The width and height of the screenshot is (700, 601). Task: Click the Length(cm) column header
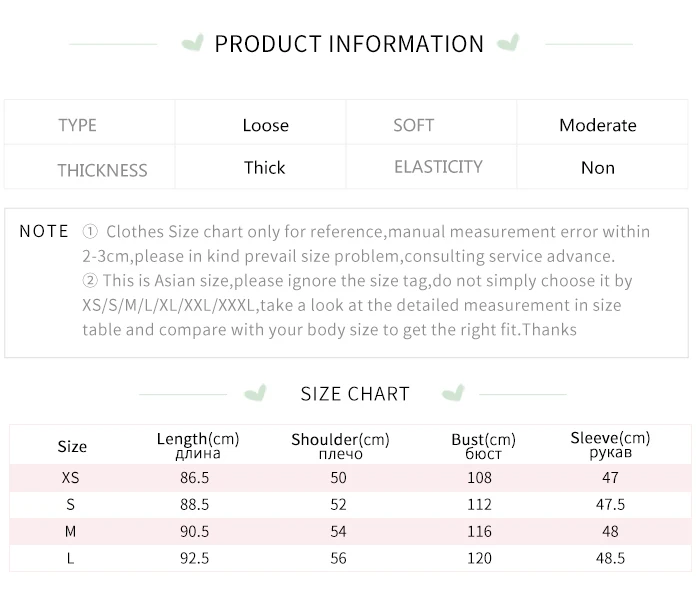coord(198,445)
